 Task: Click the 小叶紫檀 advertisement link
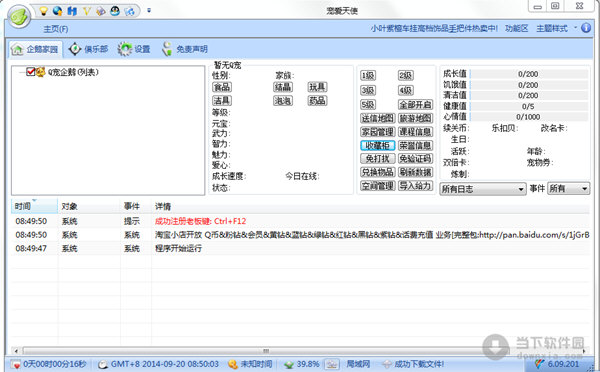tap(434, 28)
